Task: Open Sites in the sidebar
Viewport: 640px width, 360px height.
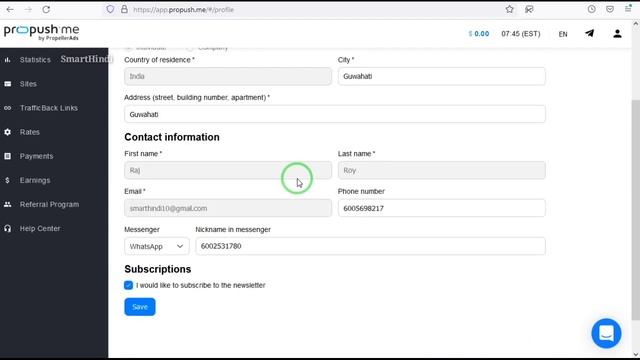Action: pos(28,84)
